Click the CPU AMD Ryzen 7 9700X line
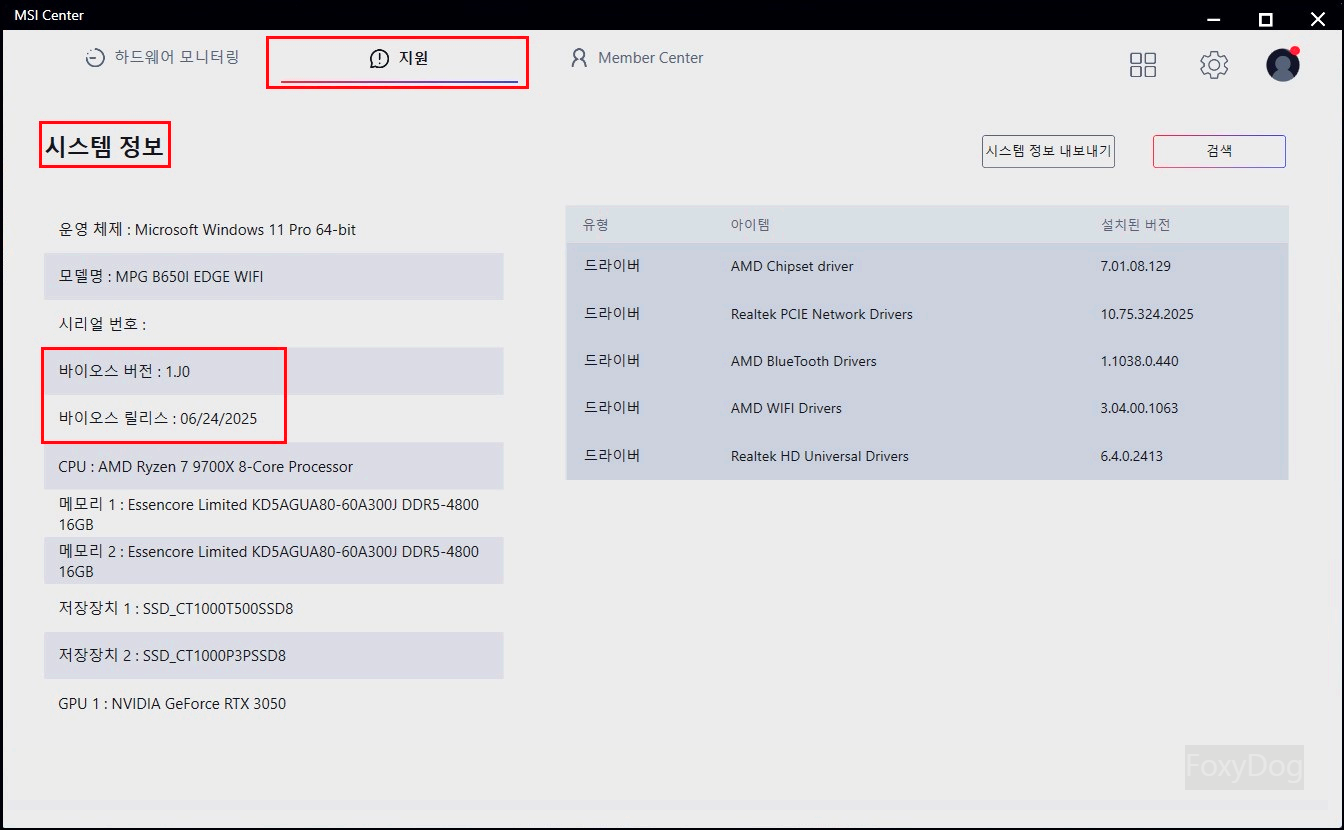The height and width of the screenshot is (830, 1344). tap(273, 466)
